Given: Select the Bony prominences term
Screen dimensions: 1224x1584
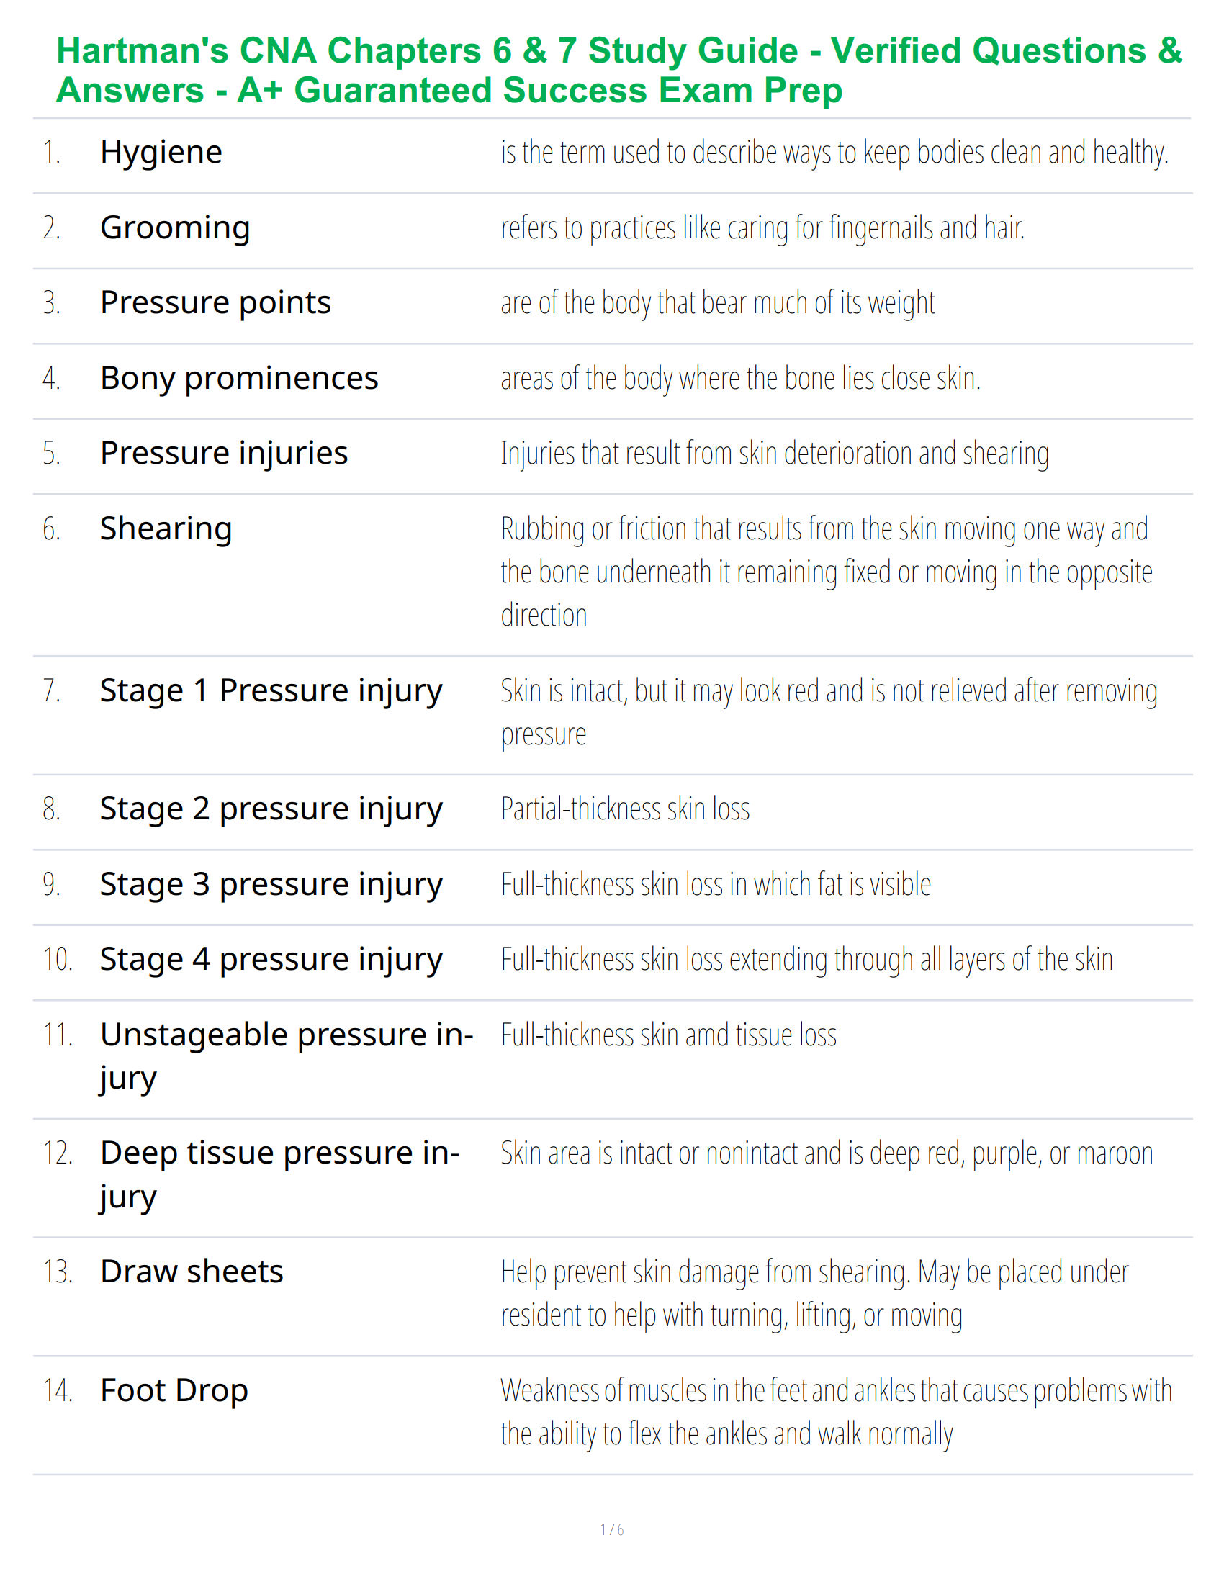Looking at the screenshot, I should tap(239, 378).
